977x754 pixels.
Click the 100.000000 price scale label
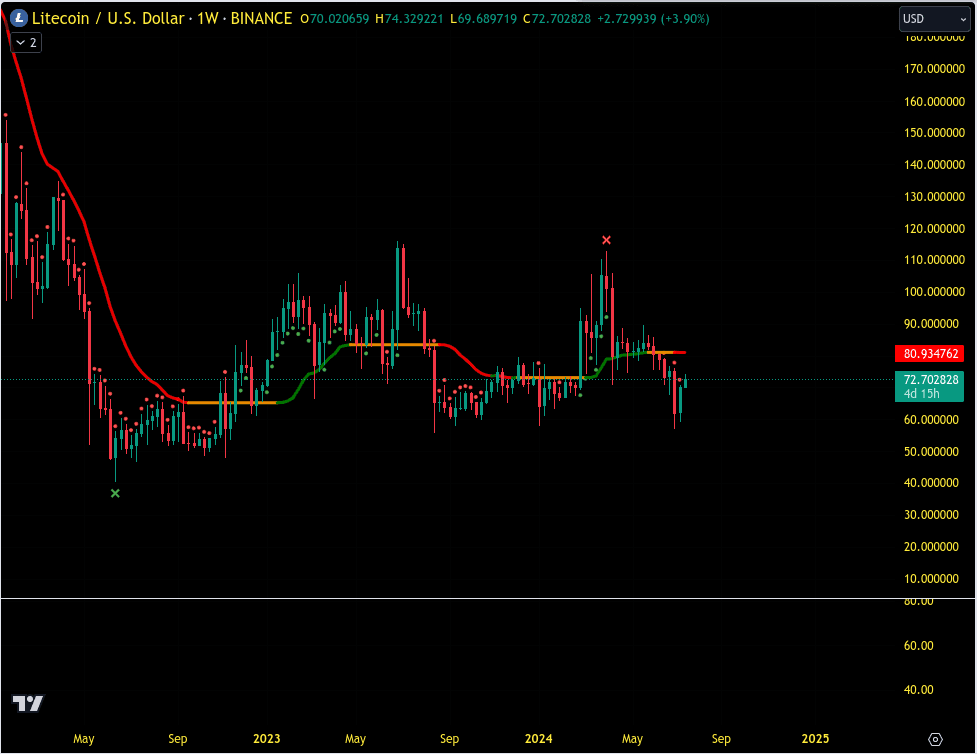point(934,292)
